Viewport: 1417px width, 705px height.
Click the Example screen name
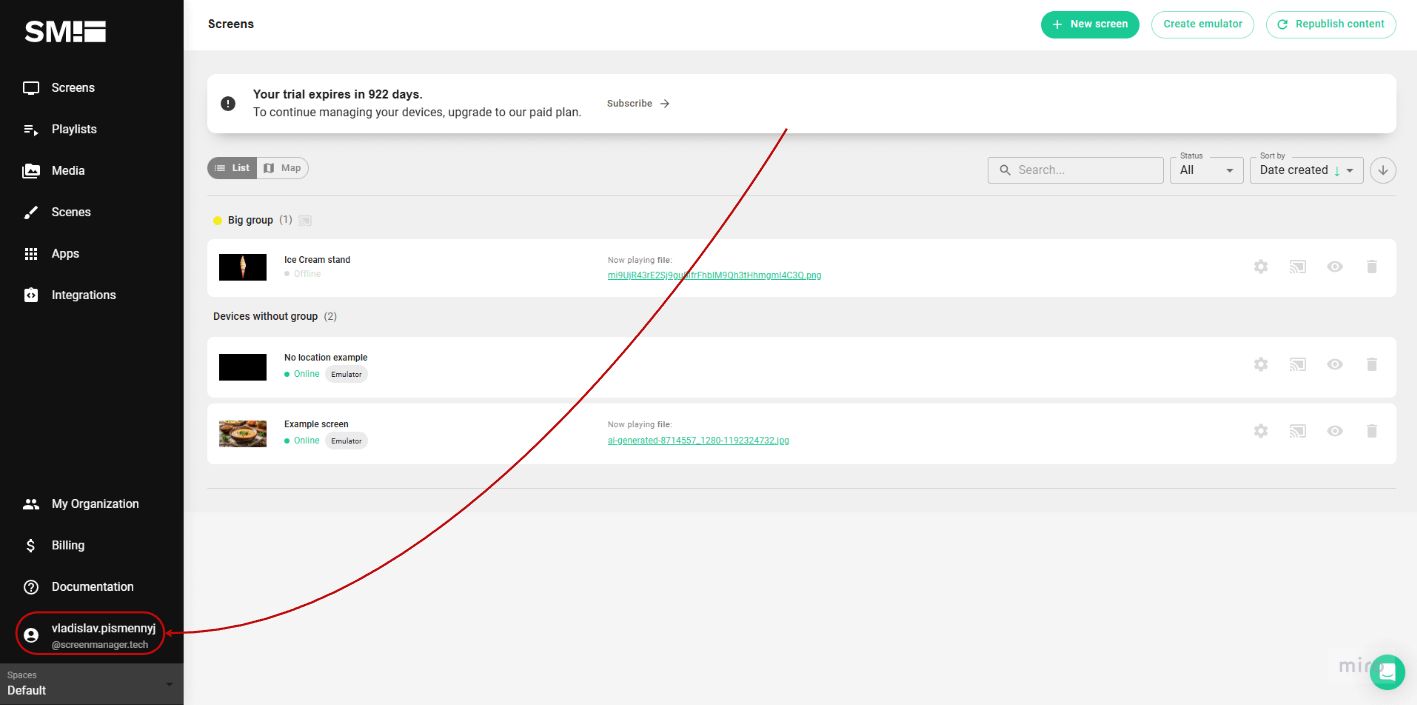316,424
